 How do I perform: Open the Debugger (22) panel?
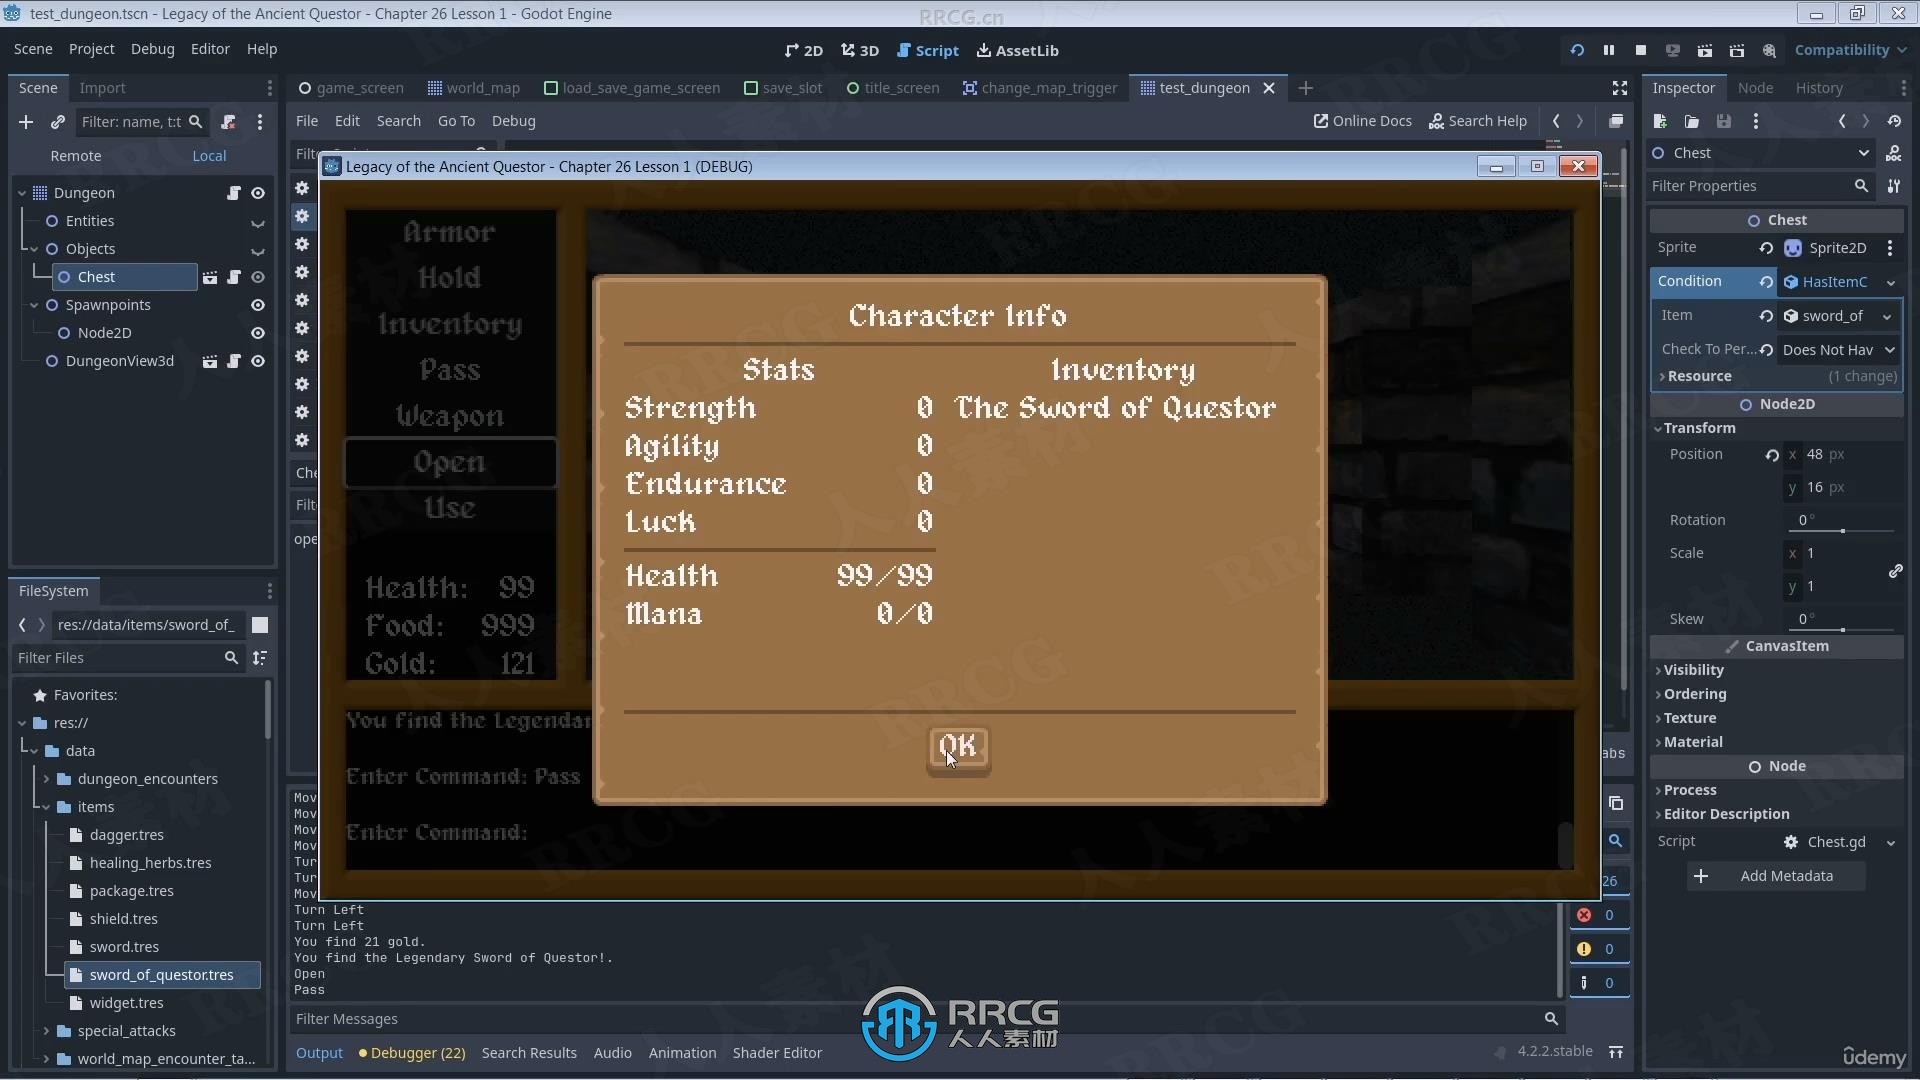tap(411, 1053)
